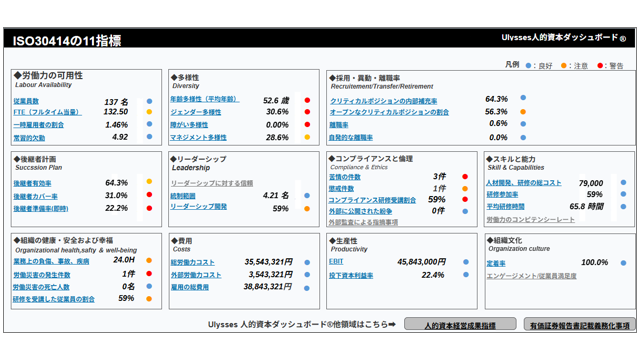Open the オープンなクリティカルポジションの割合 link
Screen dimensions: 640x360
[389, 112]
